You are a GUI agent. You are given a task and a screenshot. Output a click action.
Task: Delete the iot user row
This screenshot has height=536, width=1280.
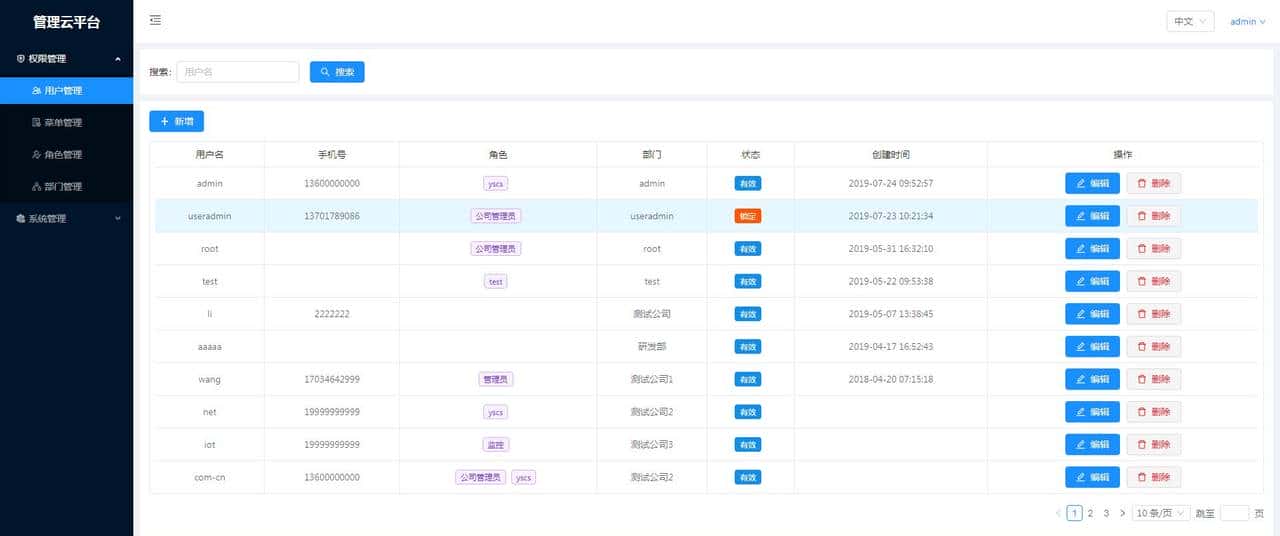pos(1153,444)
